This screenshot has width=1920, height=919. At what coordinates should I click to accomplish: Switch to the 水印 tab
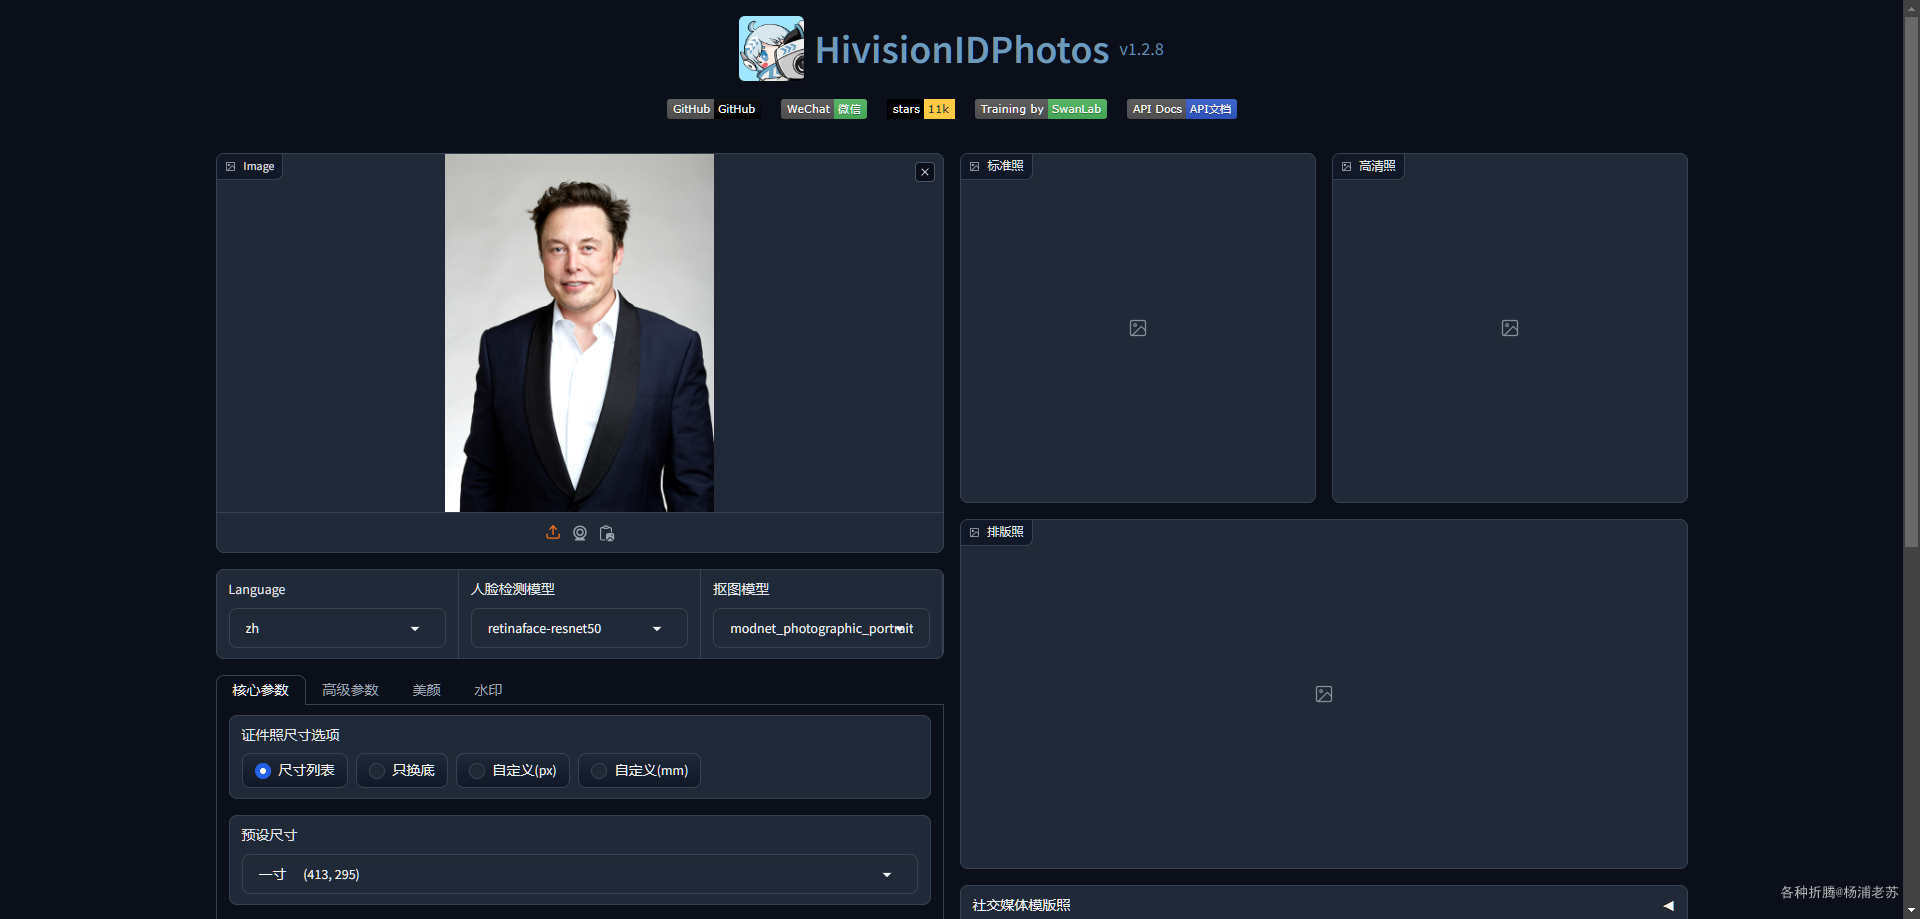[x=488, y=690]
